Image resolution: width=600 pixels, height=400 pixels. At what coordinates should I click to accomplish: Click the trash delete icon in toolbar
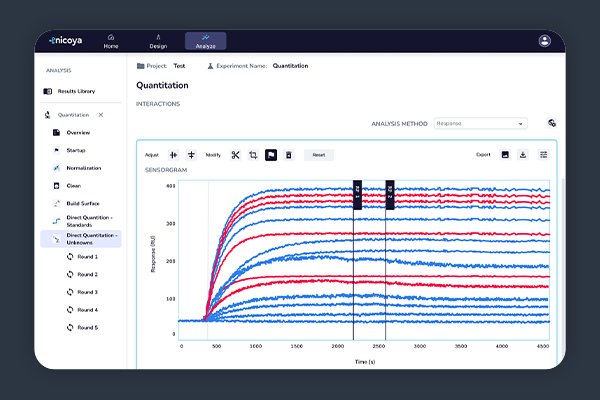(288, 155)
